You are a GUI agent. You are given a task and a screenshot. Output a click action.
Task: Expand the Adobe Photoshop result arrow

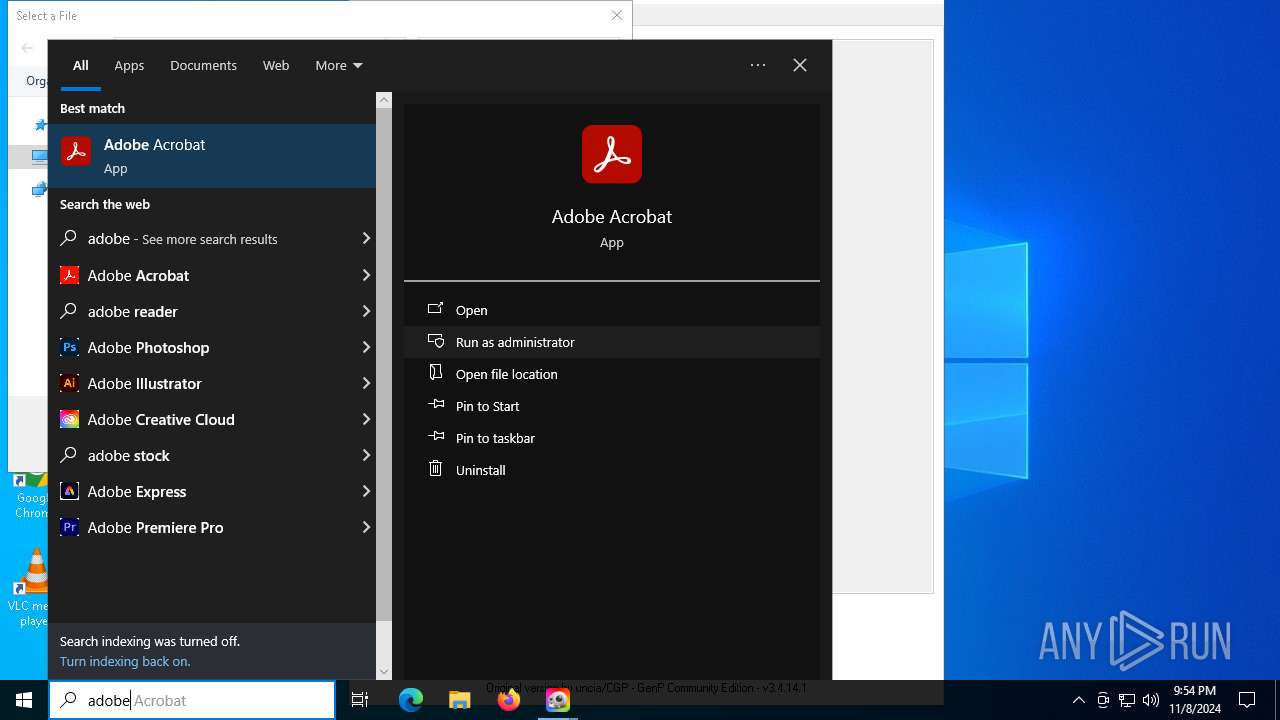(366, 347)
